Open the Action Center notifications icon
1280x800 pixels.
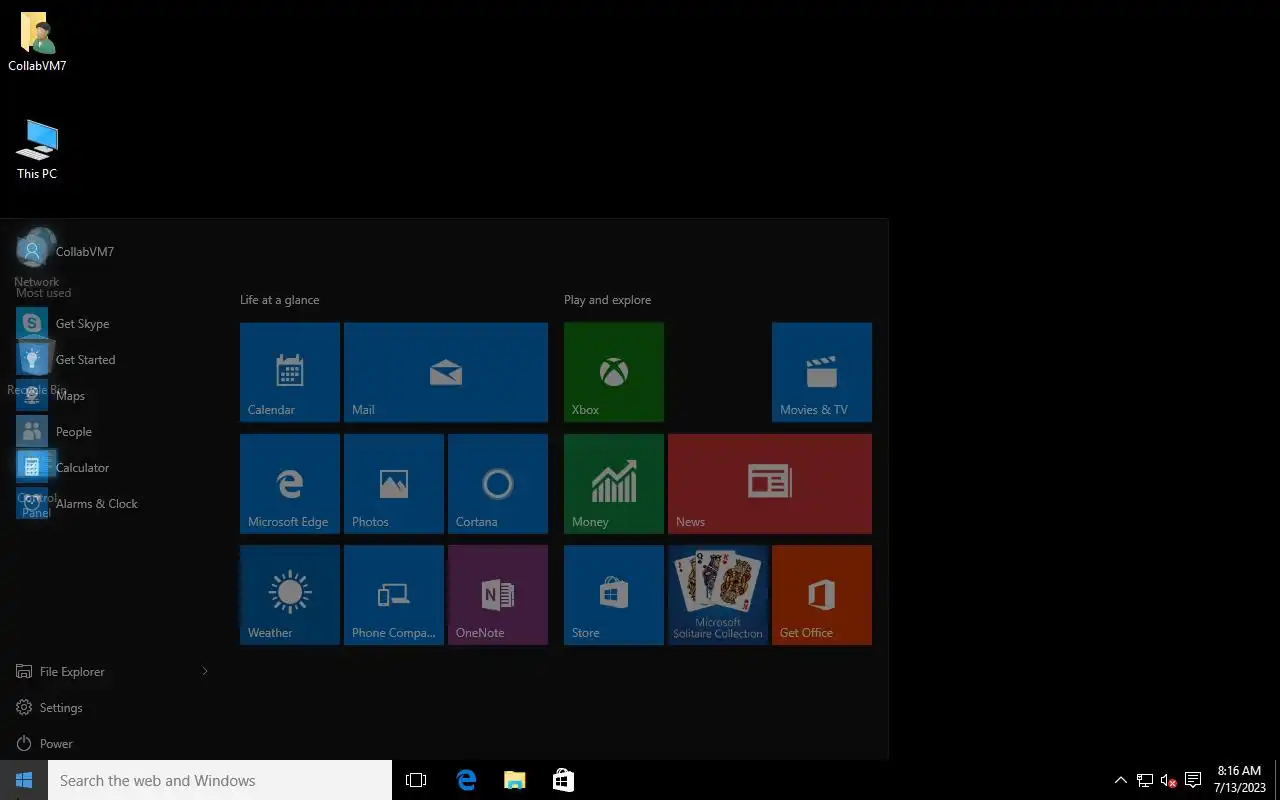tap(1193, 780)
